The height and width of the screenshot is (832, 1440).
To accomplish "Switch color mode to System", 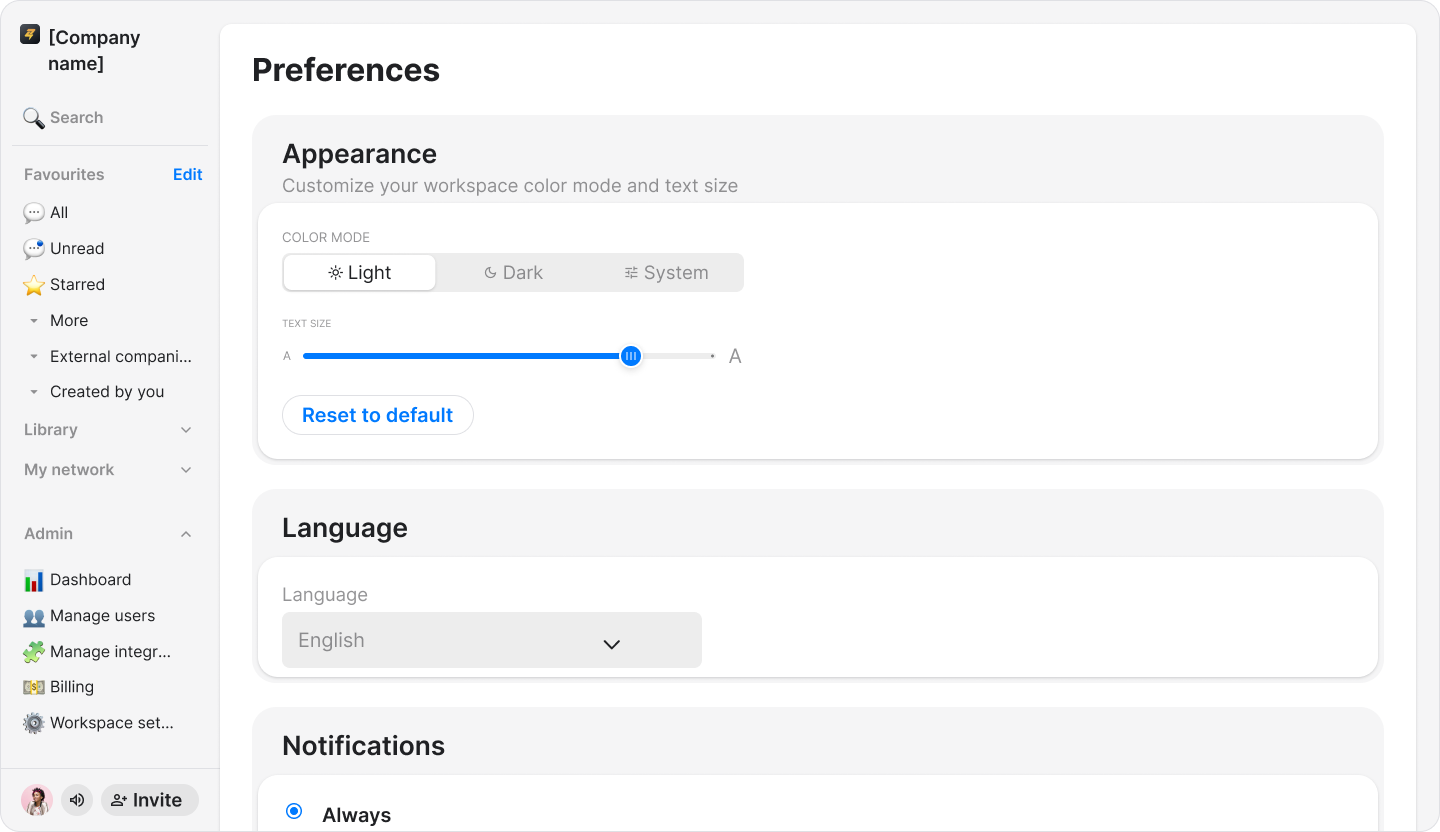I will (x=666, y=273).
